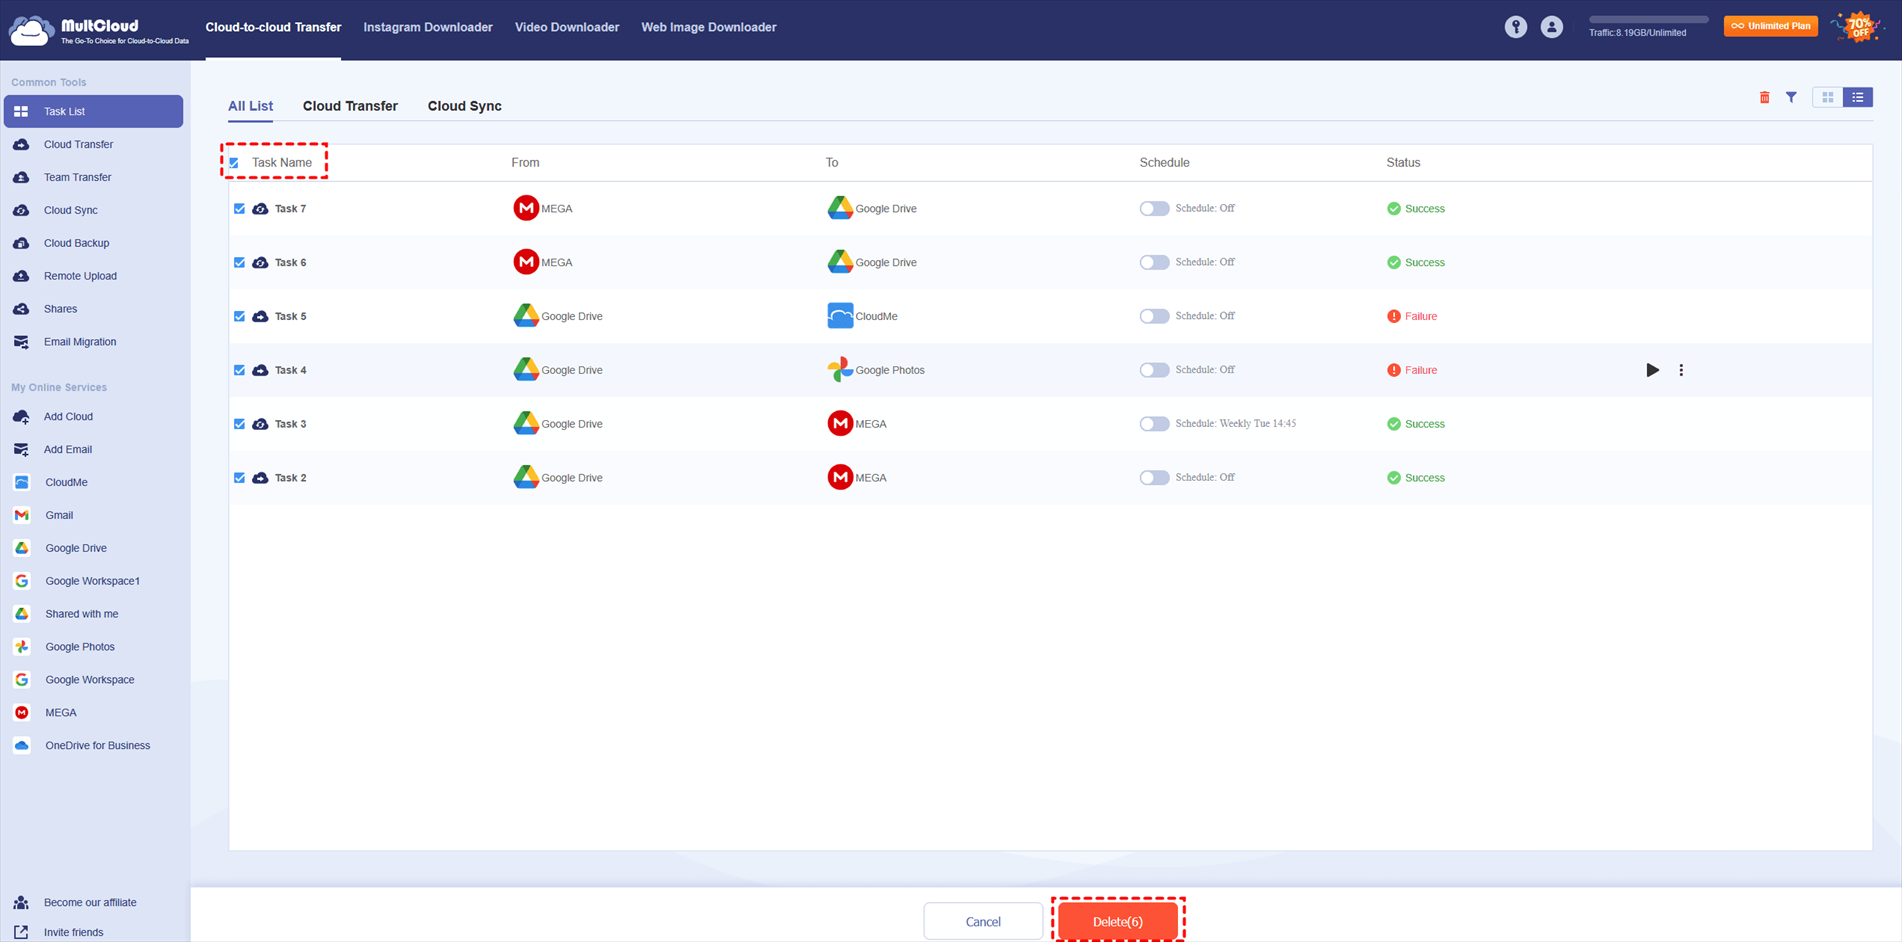1902x942 pixels.
Task: Click the traffic usage progress bar
Action: [x=1648, y=19]
